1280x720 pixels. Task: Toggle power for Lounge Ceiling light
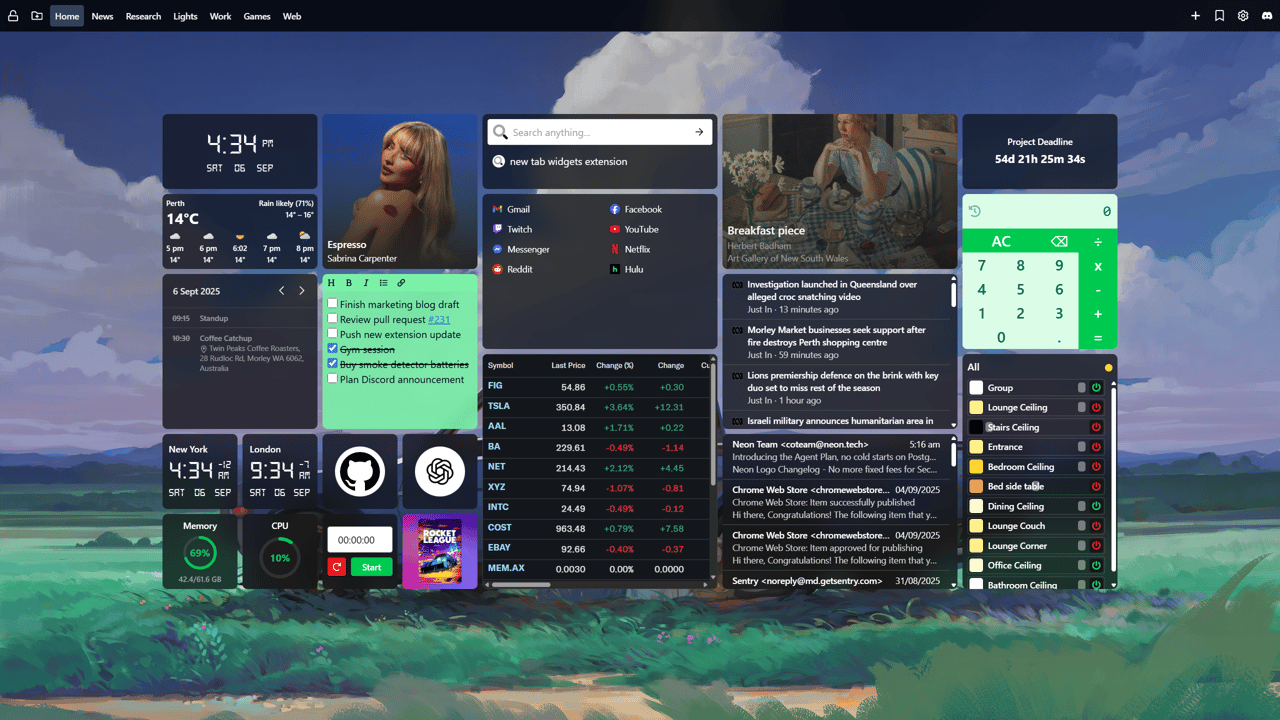(1096, 407)
